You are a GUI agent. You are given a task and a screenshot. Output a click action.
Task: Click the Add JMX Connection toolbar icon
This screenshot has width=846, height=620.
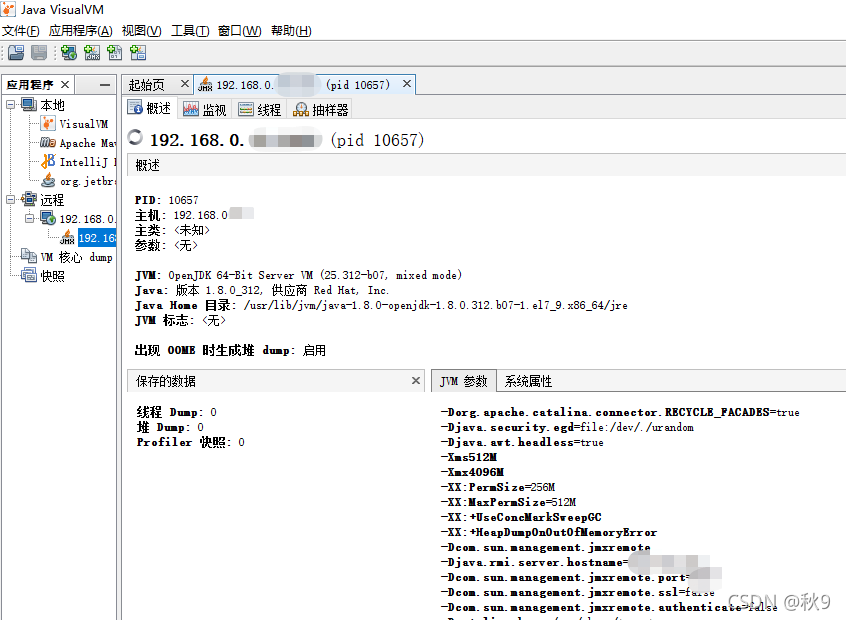[92, 52]
